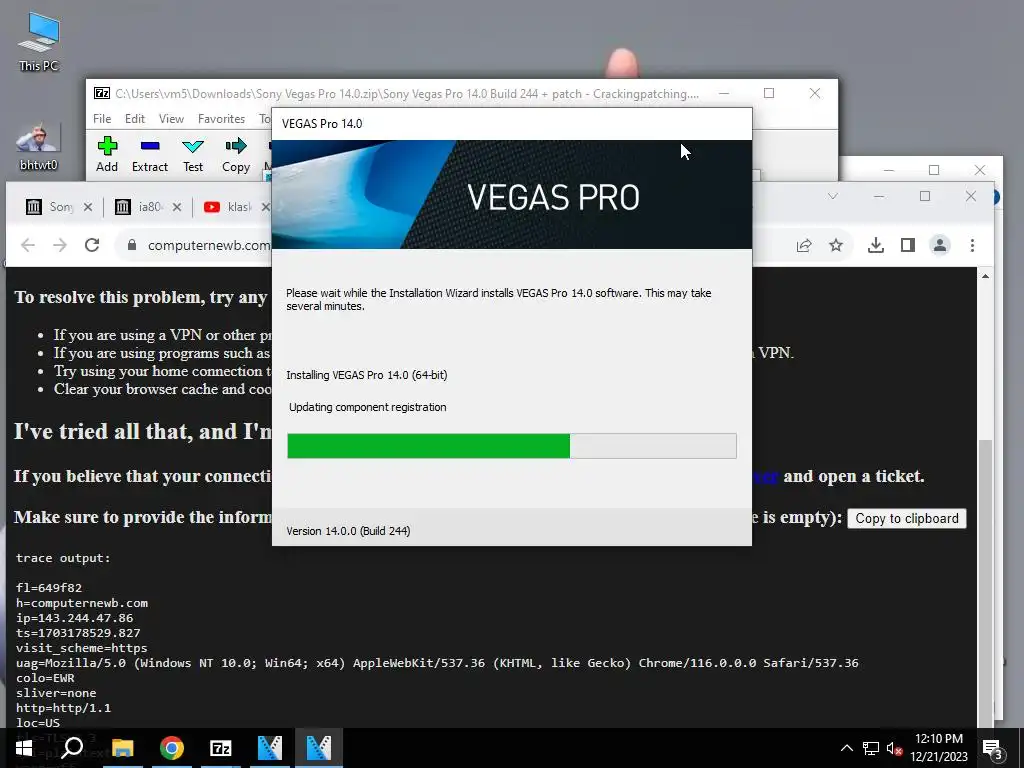Click the 'trace output:' text
The width and height of the screenshot is (1024, 768).
click(x=63, y=558)
